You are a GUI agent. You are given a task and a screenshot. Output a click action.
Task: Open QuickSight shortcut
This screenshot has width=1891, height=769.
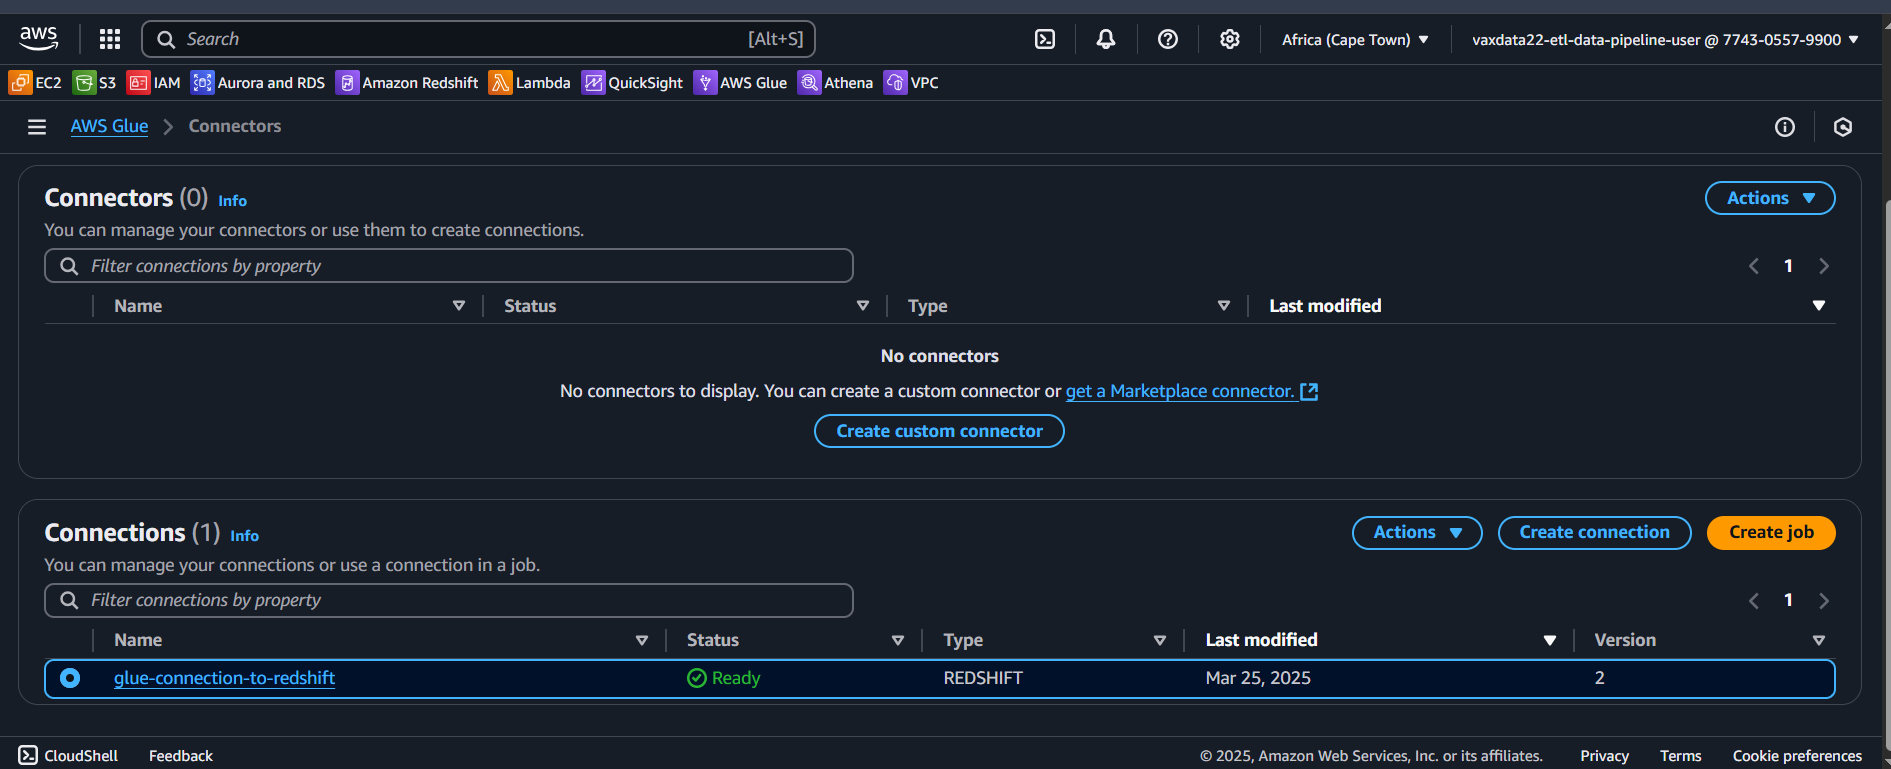632,82
